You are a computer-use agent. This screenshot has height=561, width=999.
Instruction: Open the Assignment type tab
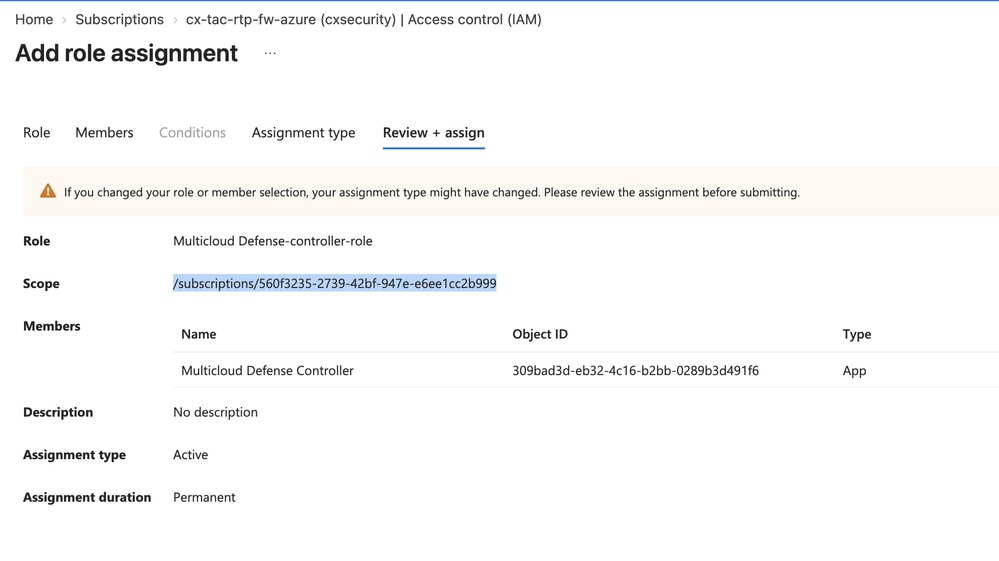[303, 132]
